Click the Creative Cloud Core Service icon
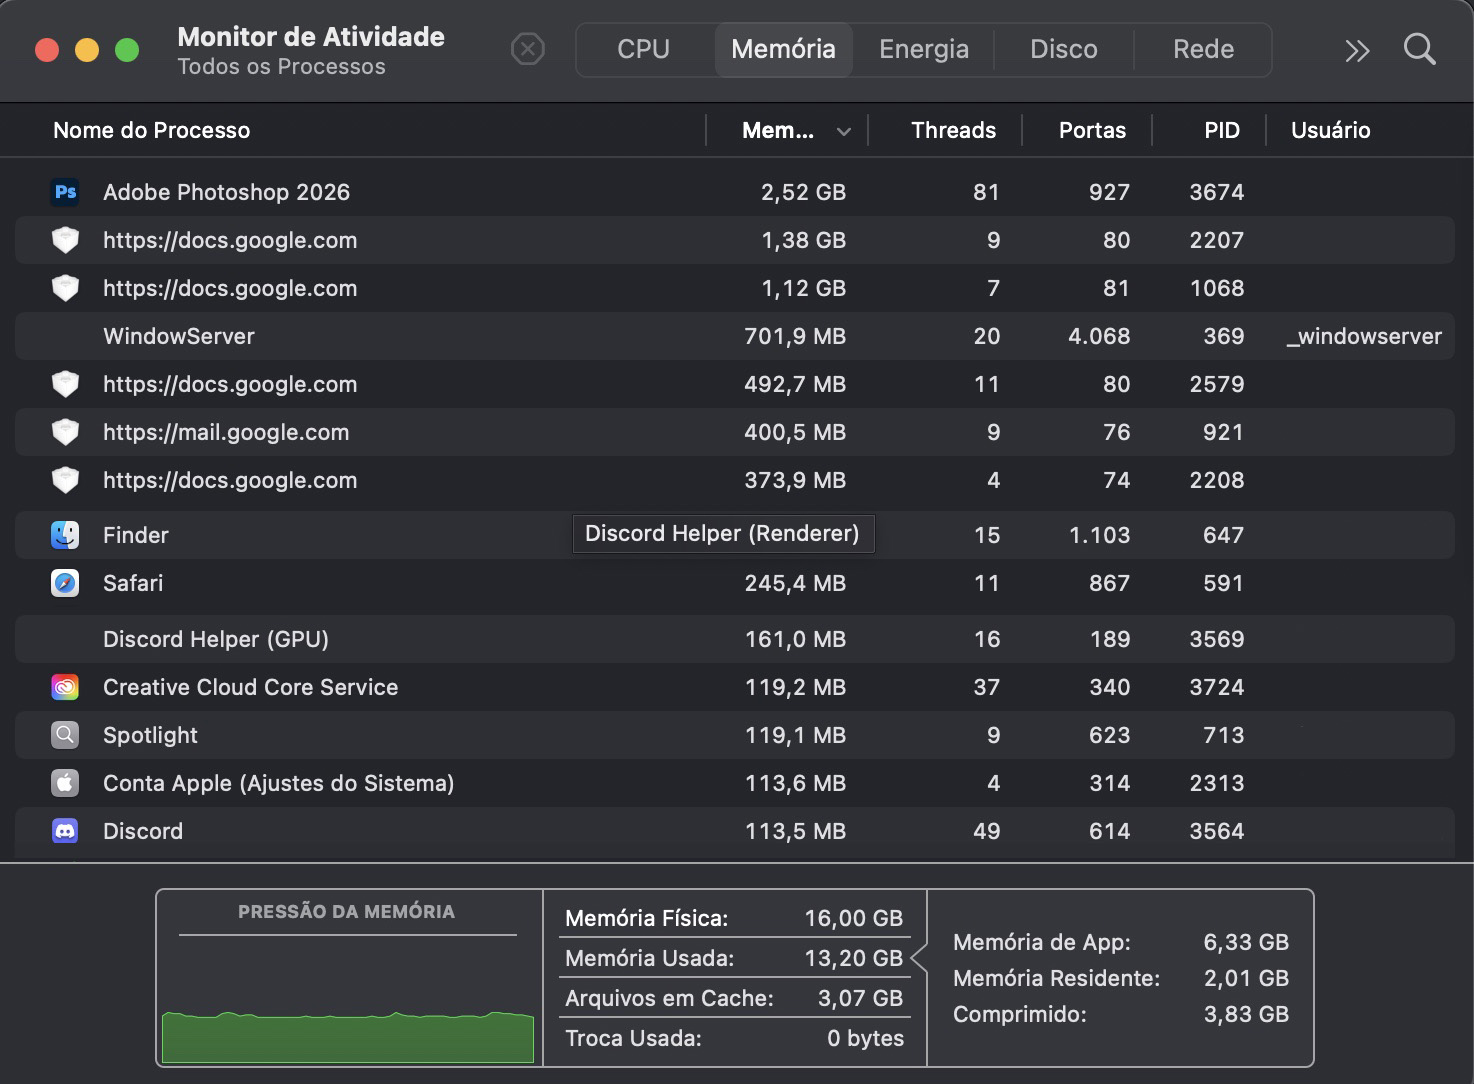1474x1084 pixels. (65, 687)
